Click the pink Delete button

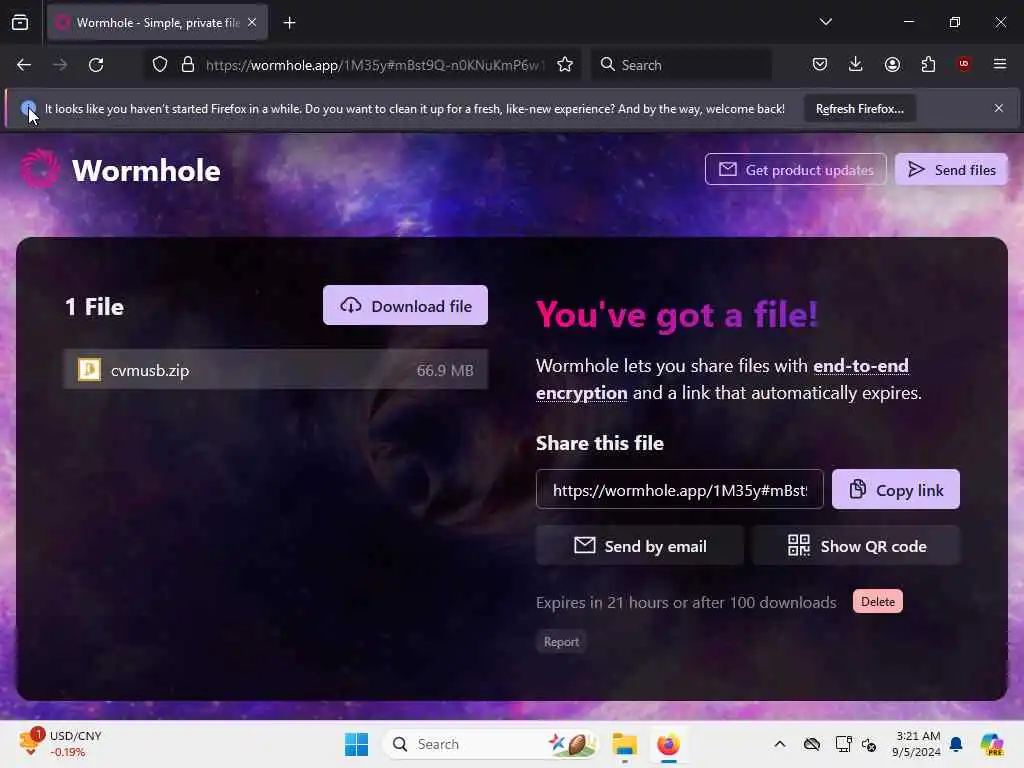[x=878, y=601]
